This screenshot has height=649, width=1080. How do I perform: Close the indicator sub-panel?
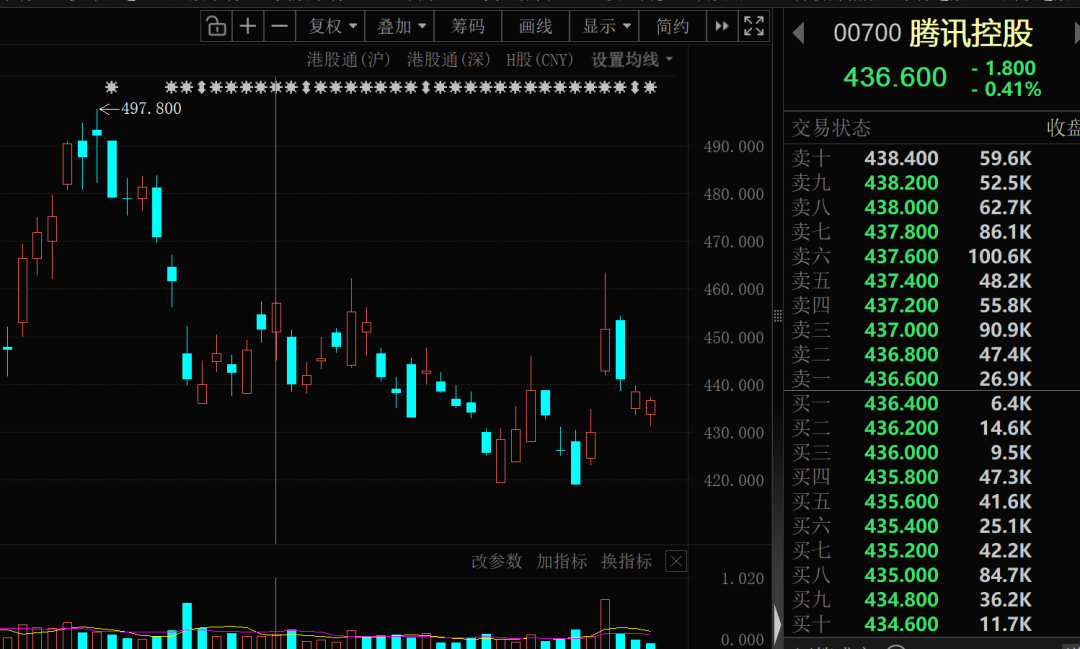pyautogui.click(x=676, y=562)
